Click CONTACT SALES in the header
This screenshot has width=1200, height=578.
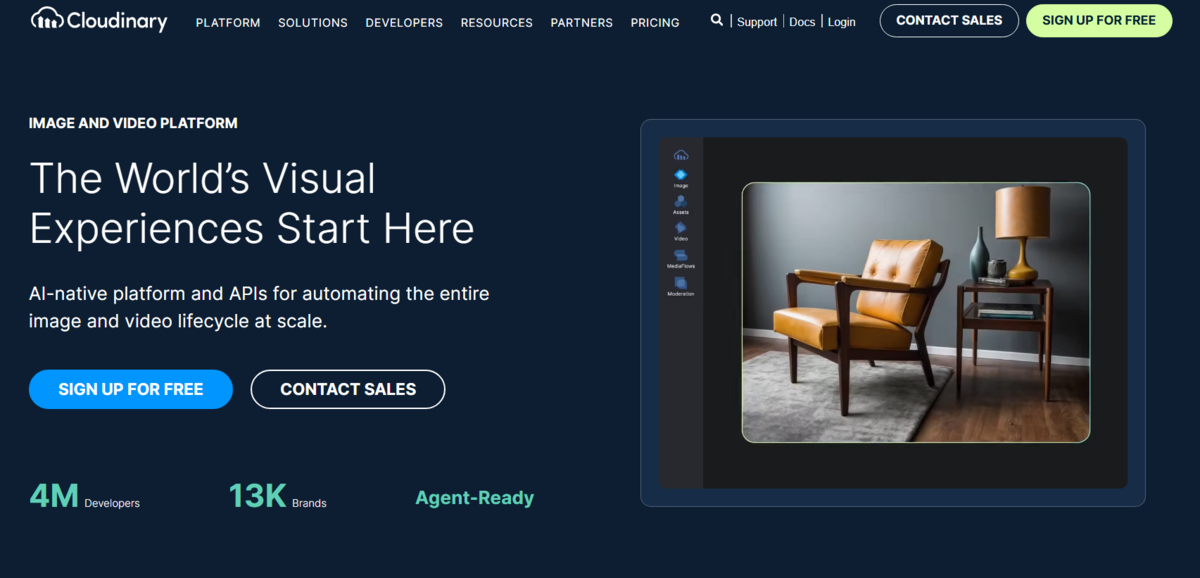[949, 20]
